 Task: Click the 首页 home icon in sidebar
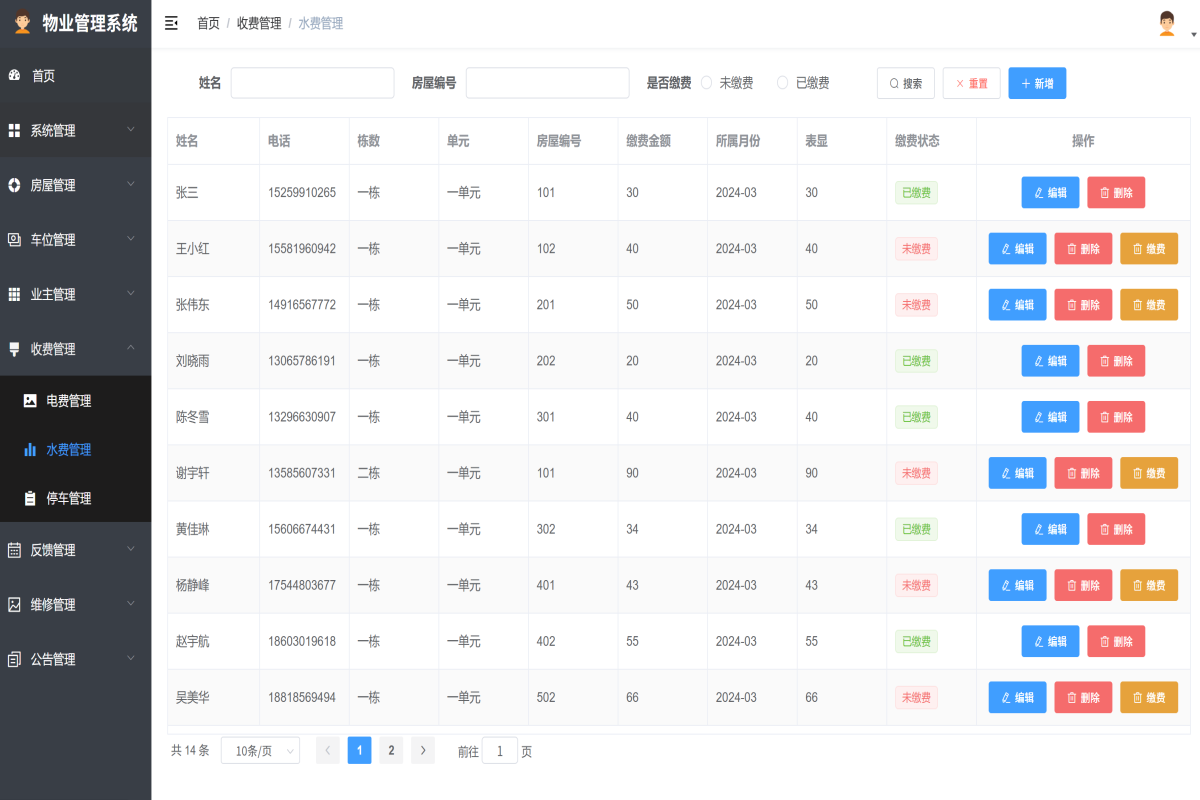point(14,74)
